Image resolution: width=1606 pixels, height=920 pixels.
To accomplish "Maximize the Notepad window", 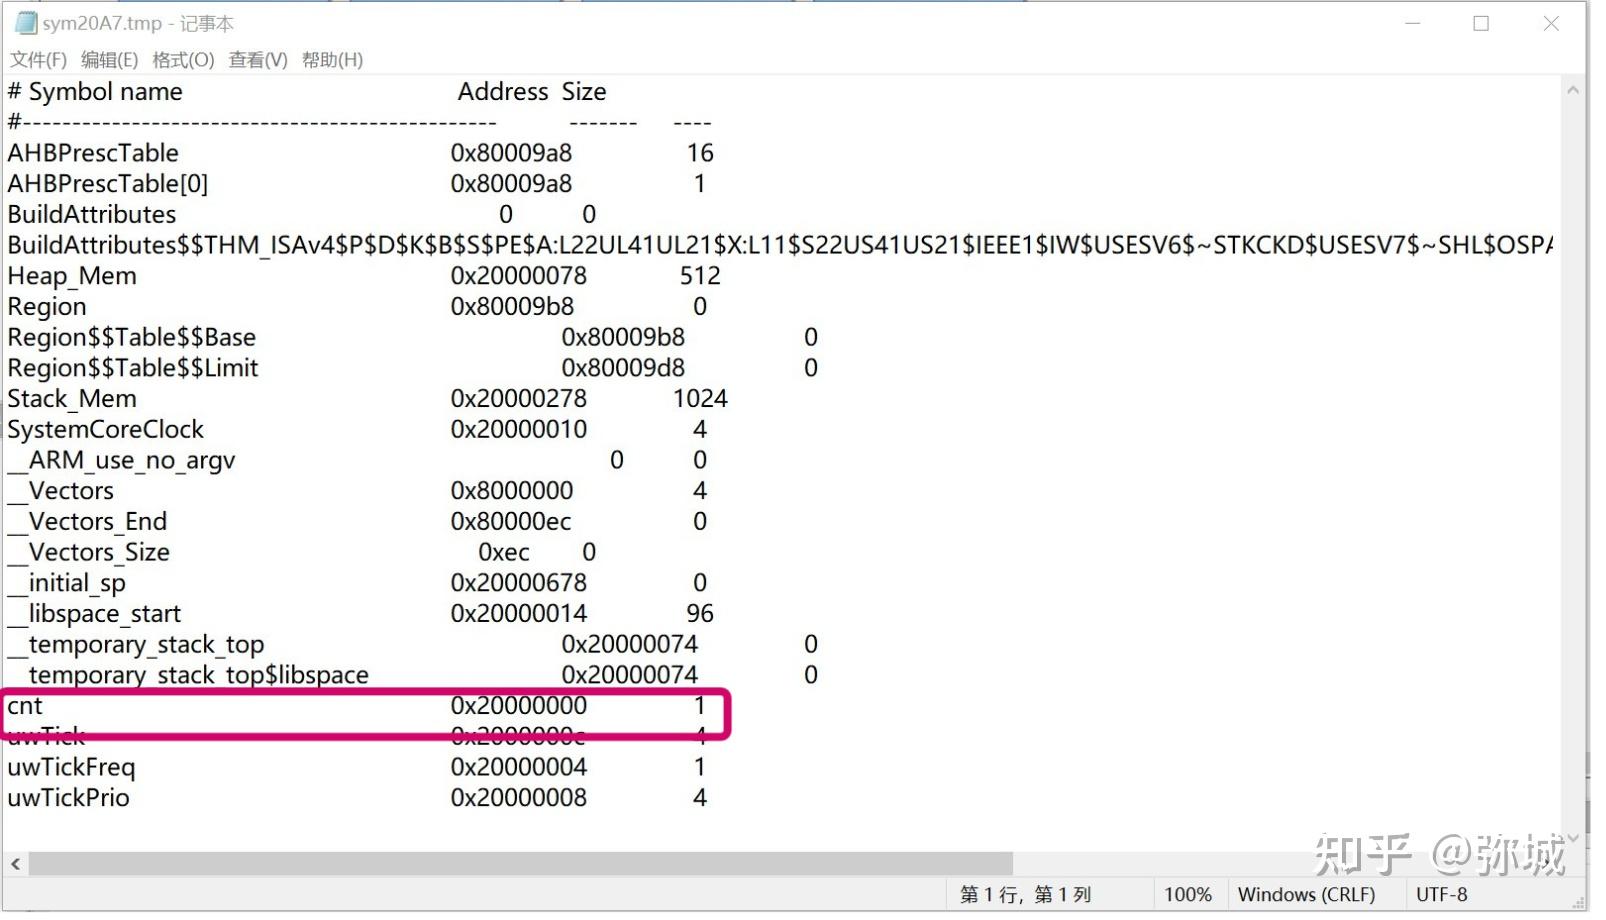I will [x=1481, y=23].
